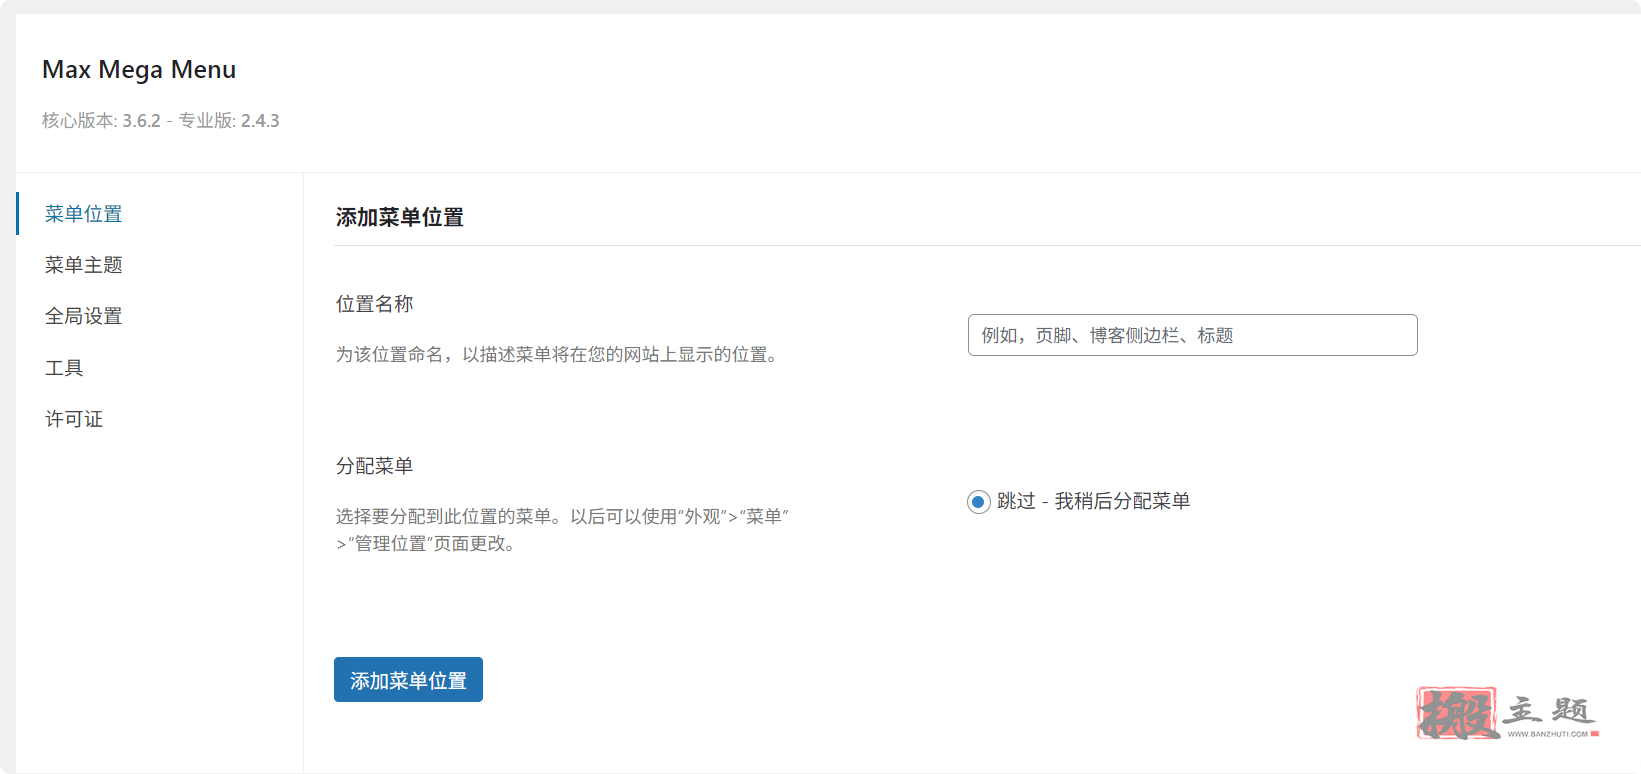The height and width of the screenshot is (774, 1641).
Task: Select the 跳过 - 我稍后分配菜单 radio button
Action: (979, 502)
